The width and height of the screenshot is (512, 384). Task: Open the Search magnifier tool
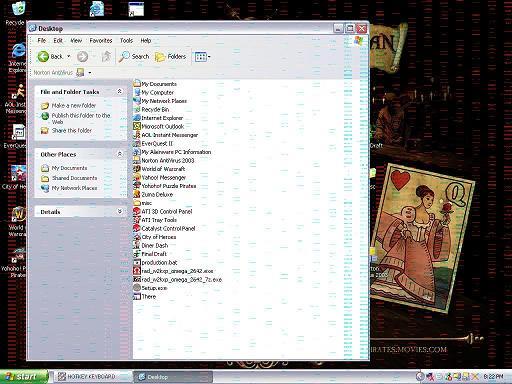point(134,57)
